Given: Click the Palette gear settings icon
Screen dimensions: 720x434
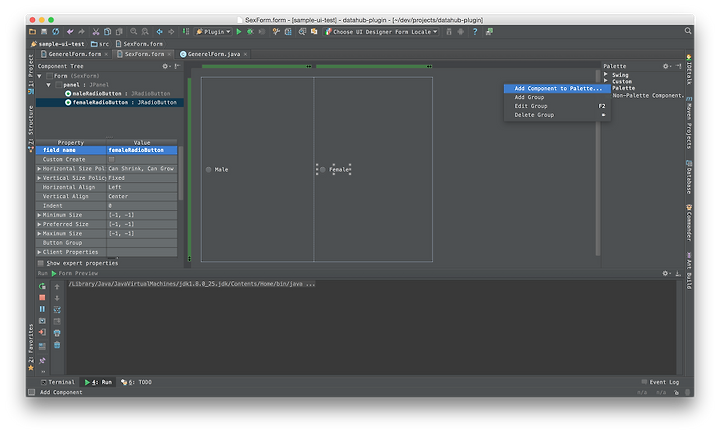Looking at the screenshot, I should (x=666, y=66).
